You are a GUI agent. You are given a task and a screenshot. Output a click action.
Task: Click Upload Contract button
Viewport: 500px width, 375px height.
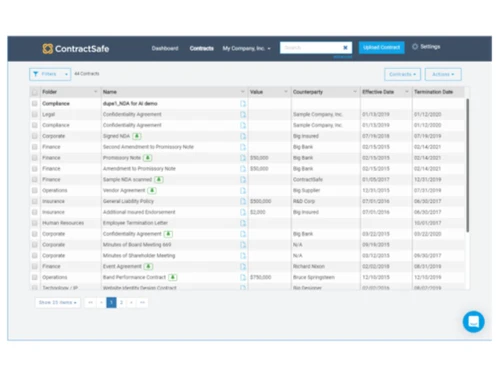[382, 47]
